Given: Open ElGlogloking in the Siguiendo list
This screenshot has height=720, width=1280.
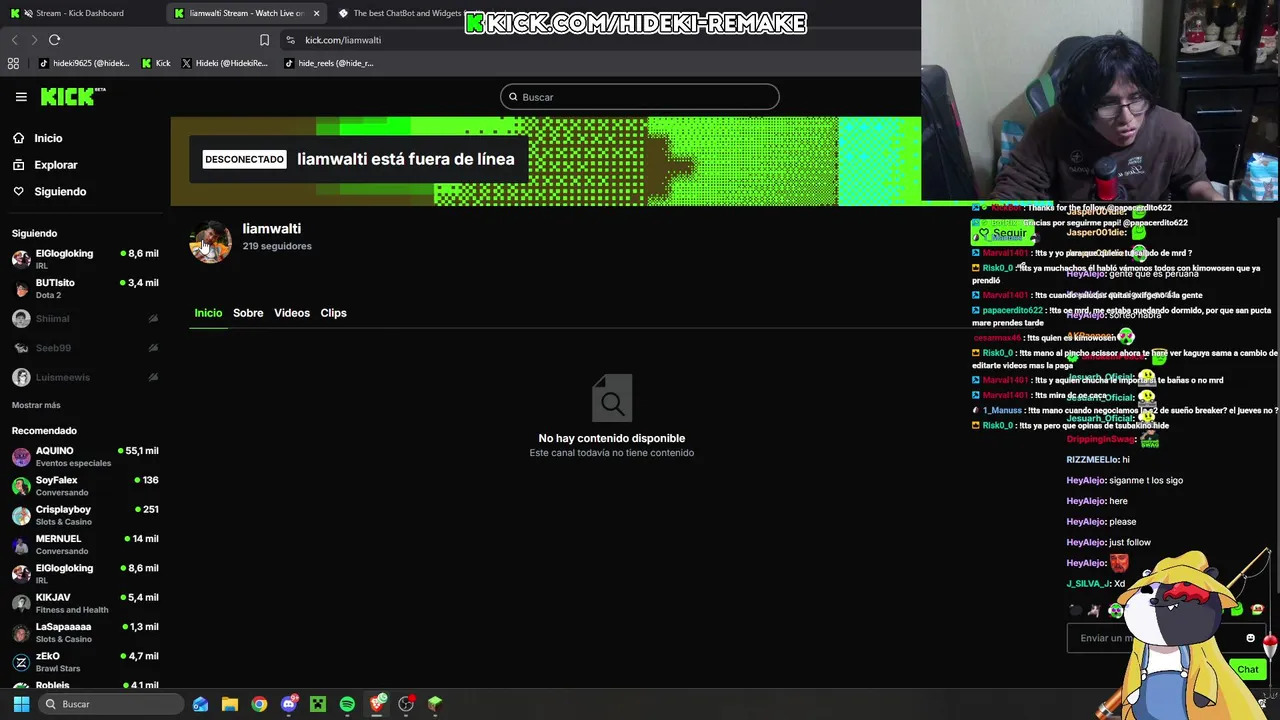Looking at the screenshot, I should (85, 259).
